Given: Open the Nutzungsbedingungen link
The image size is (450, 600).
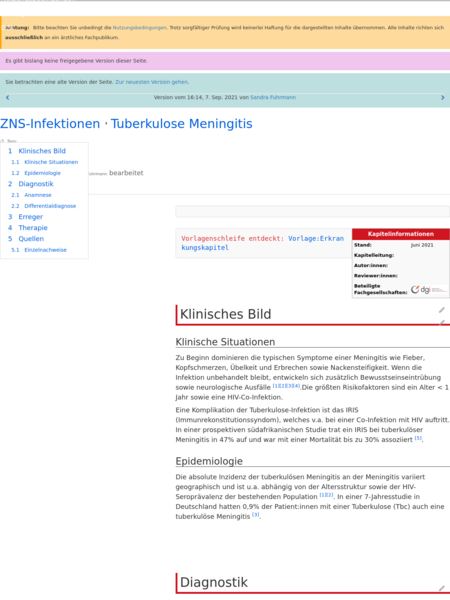Looking at the screenshot, I should pyautogui.click(x=140, y=28).
